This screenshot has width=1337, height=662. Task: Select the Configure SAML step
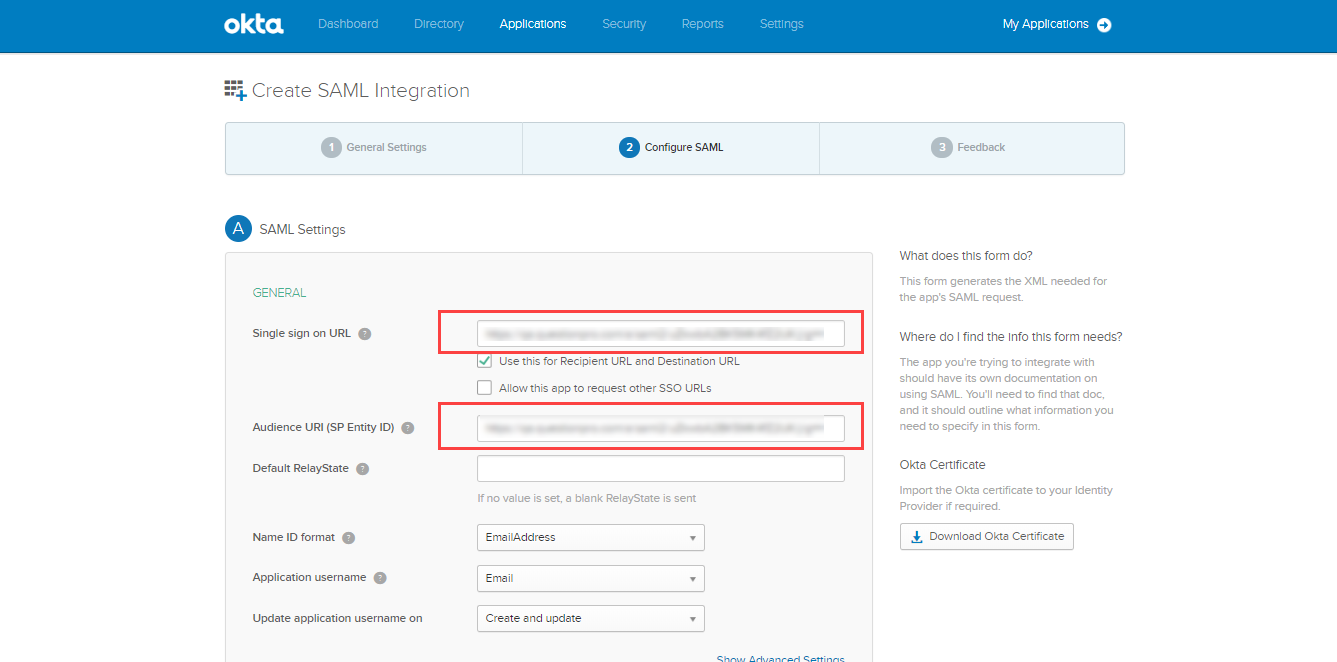pyautogui.click(x=671, y=148)
